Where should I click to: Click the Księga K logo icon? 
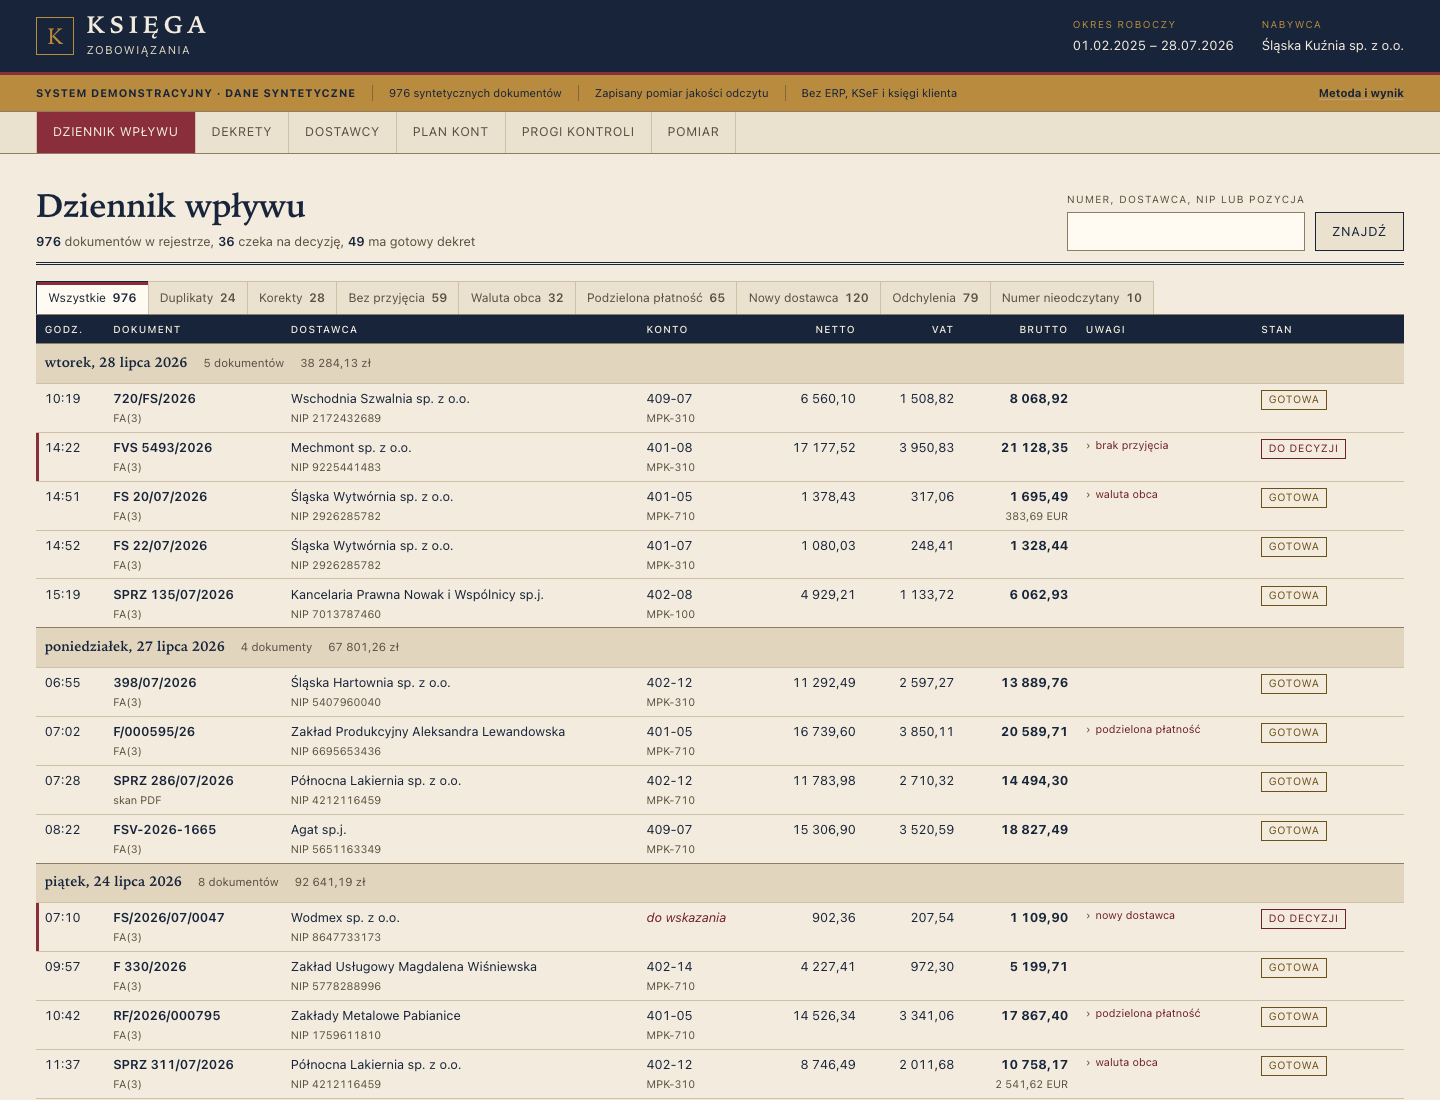tap(55, 36)
